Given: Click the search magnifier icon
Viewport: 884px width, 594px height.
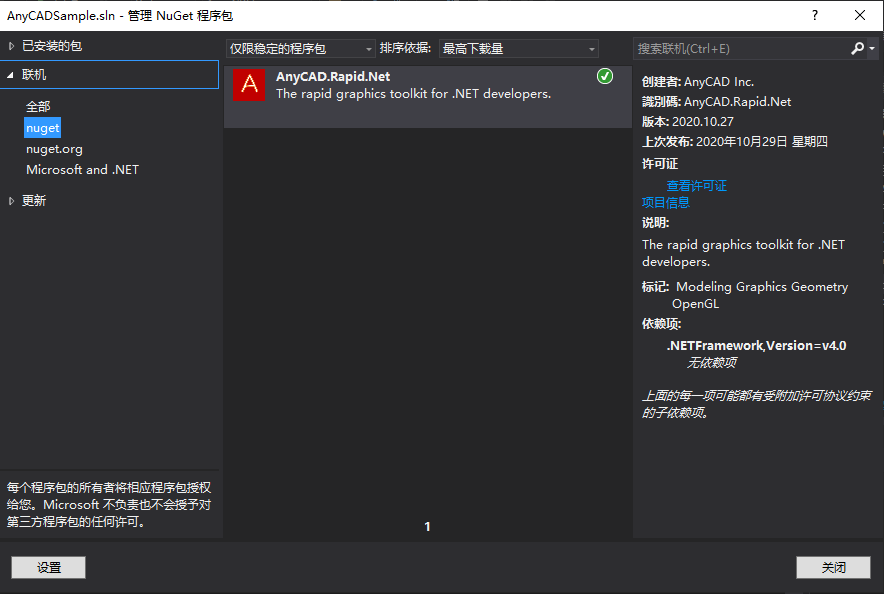Looking at the screenshot, I should click(x=858, y=48).
